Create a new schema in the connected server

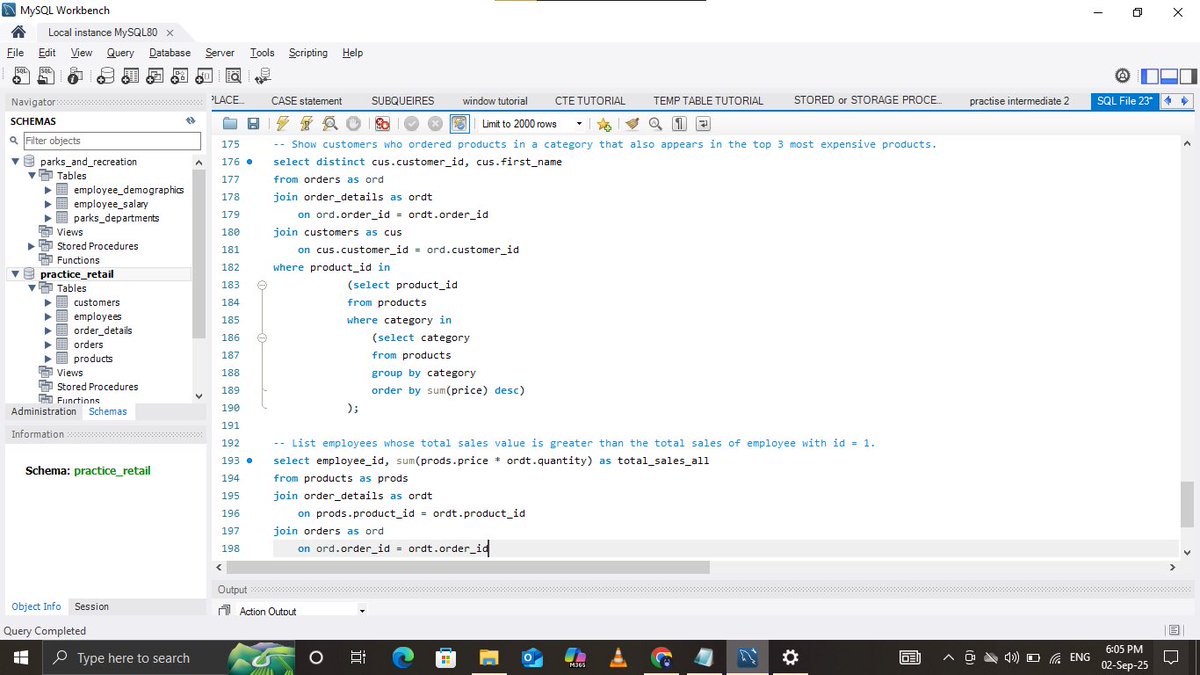pos(105,76)
